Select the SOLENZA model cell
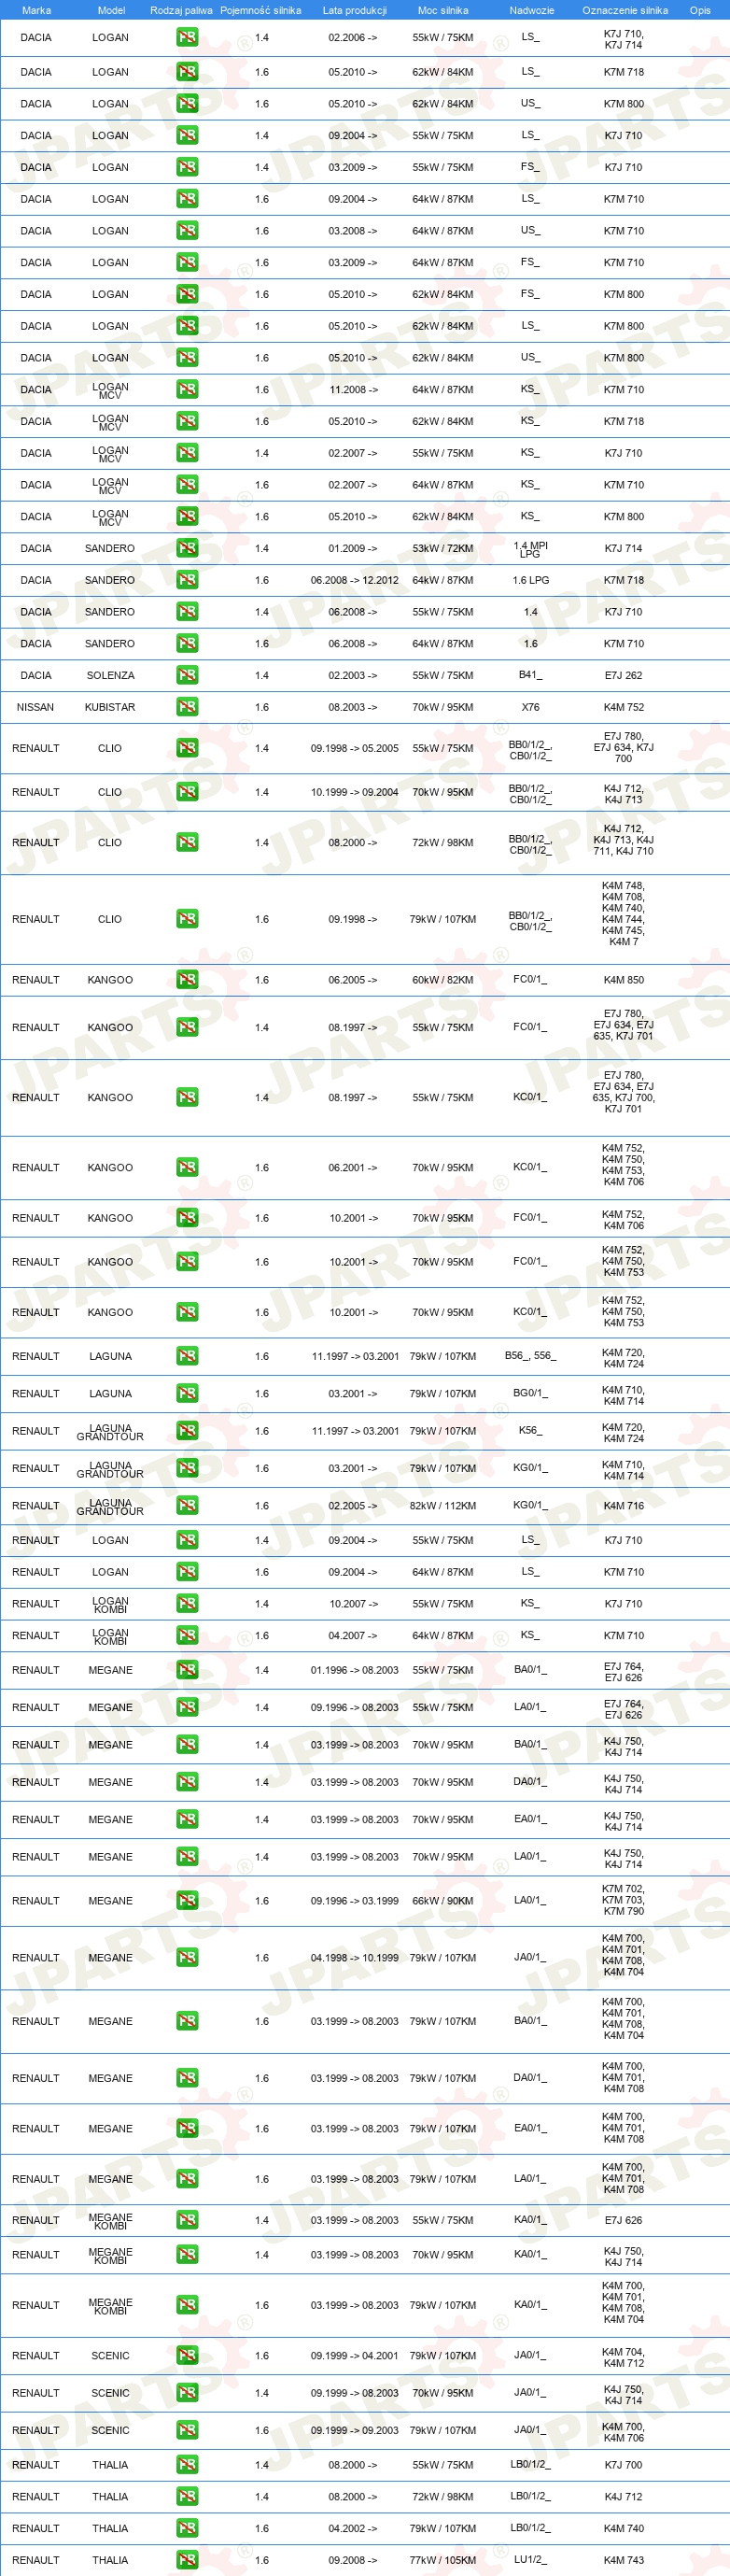The height and width of the screenshot is (2576, 730). pos(110,675)
